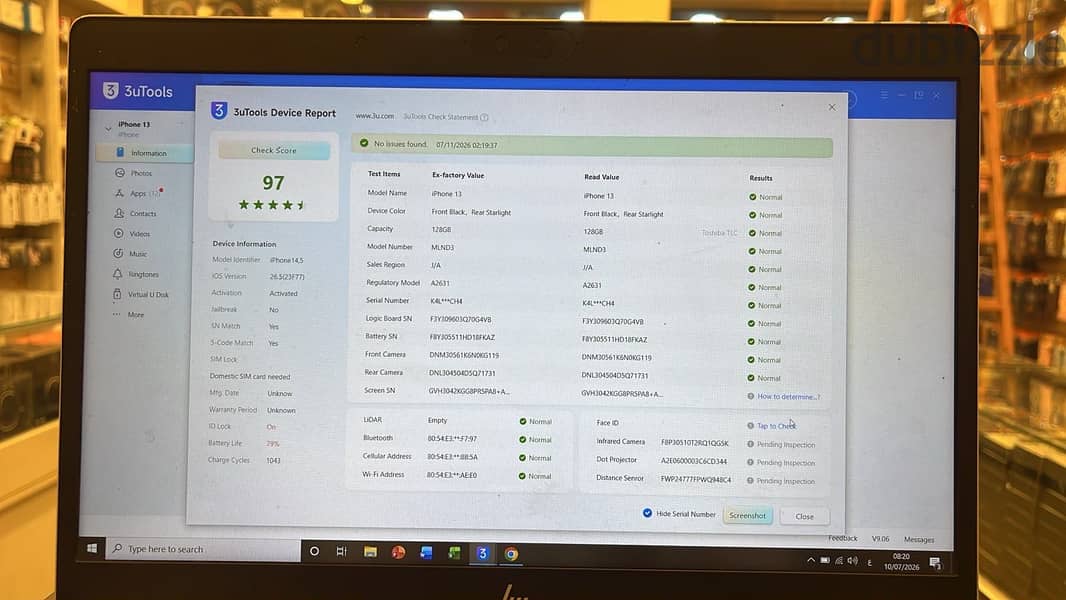This screenshot has width=1066, height=600.
Task: Close the Device Report dialog with X
Action: coord(832,107)
